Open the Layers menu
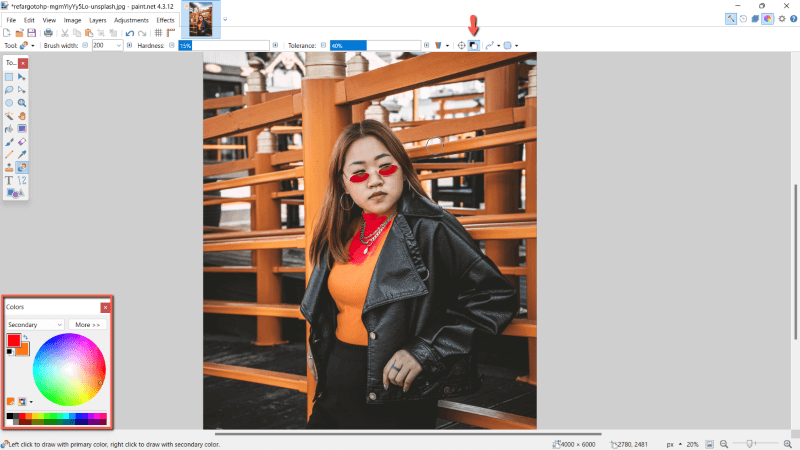The width and height of the screenshot is (800, 450). point(97,20)
